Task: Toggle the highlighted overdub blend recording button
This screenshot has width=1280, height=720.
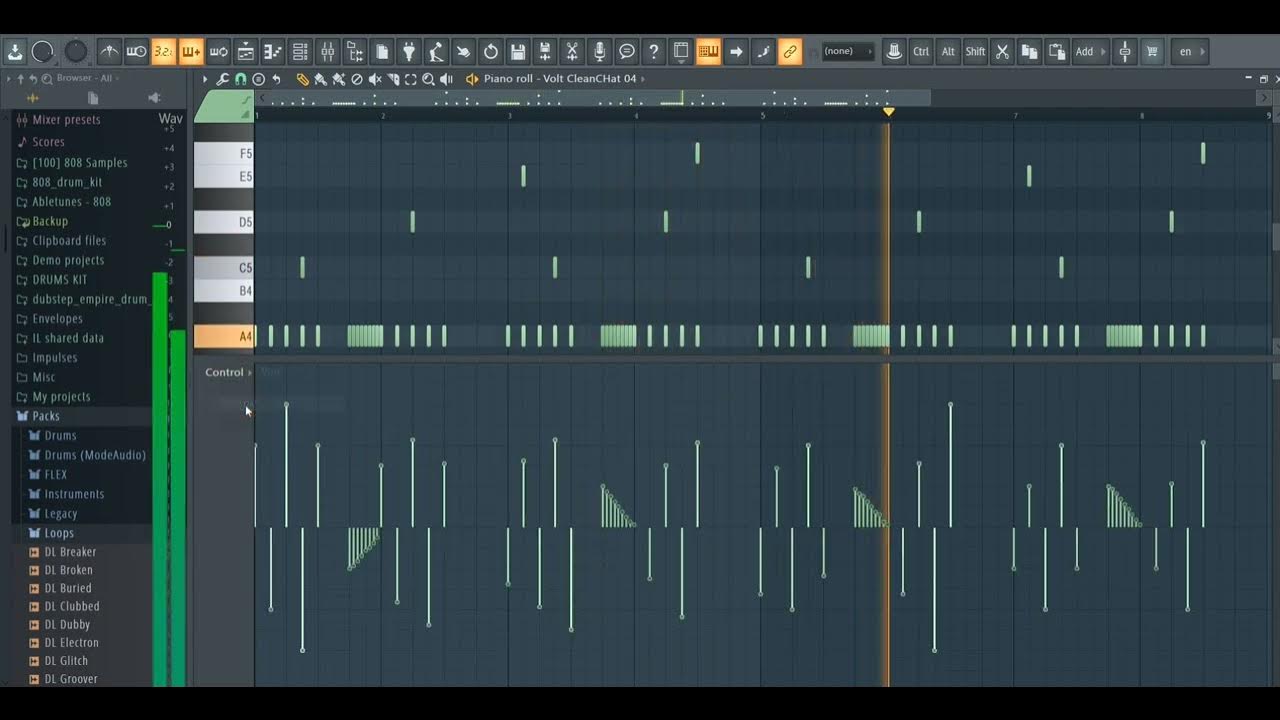Action: [x=191, y=51]
